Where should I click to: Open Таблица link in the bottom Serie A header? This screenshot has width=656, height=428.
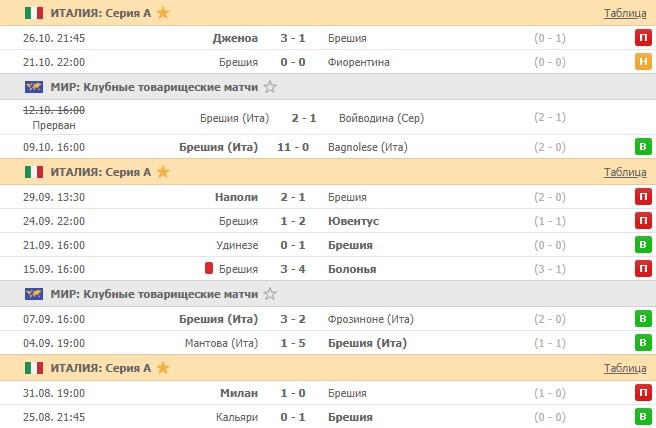(x=625, y=368)
